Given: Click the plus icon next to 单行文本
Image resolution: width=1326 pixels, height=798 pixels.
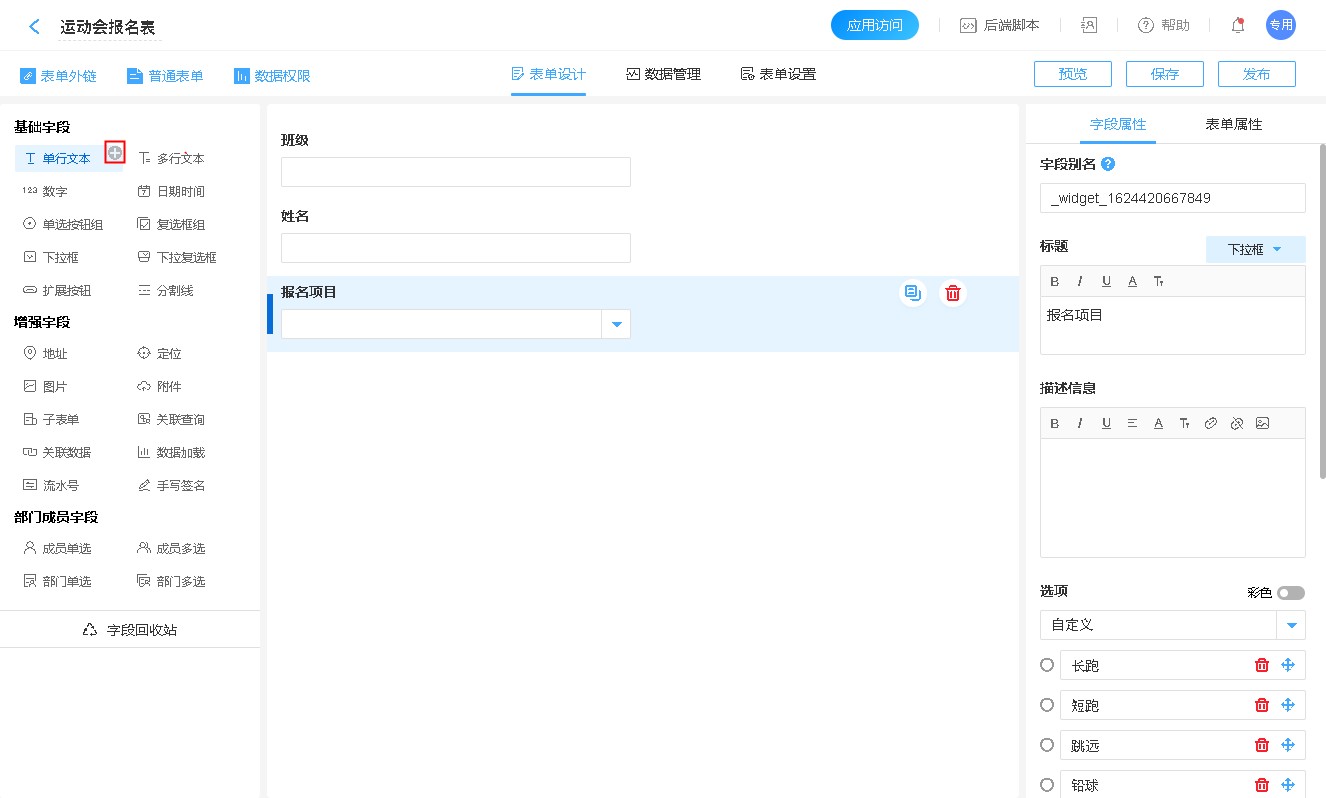Looking at the screenshot, I should pos(115,153).
